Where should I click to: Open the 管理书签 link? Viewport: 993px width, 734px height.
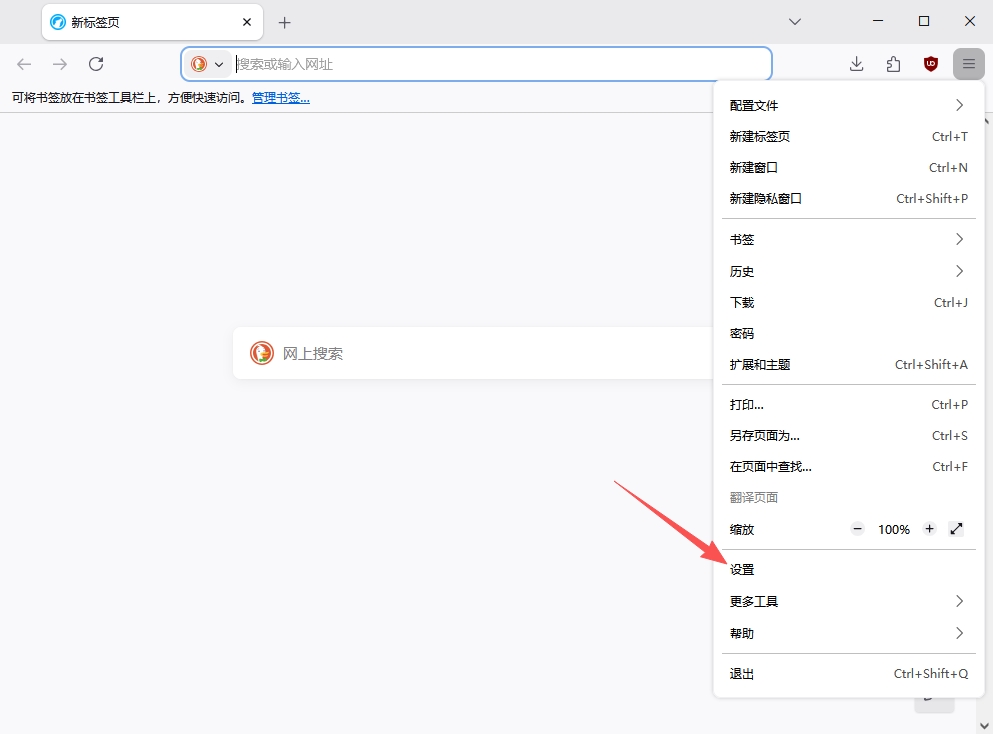point(281,98)
